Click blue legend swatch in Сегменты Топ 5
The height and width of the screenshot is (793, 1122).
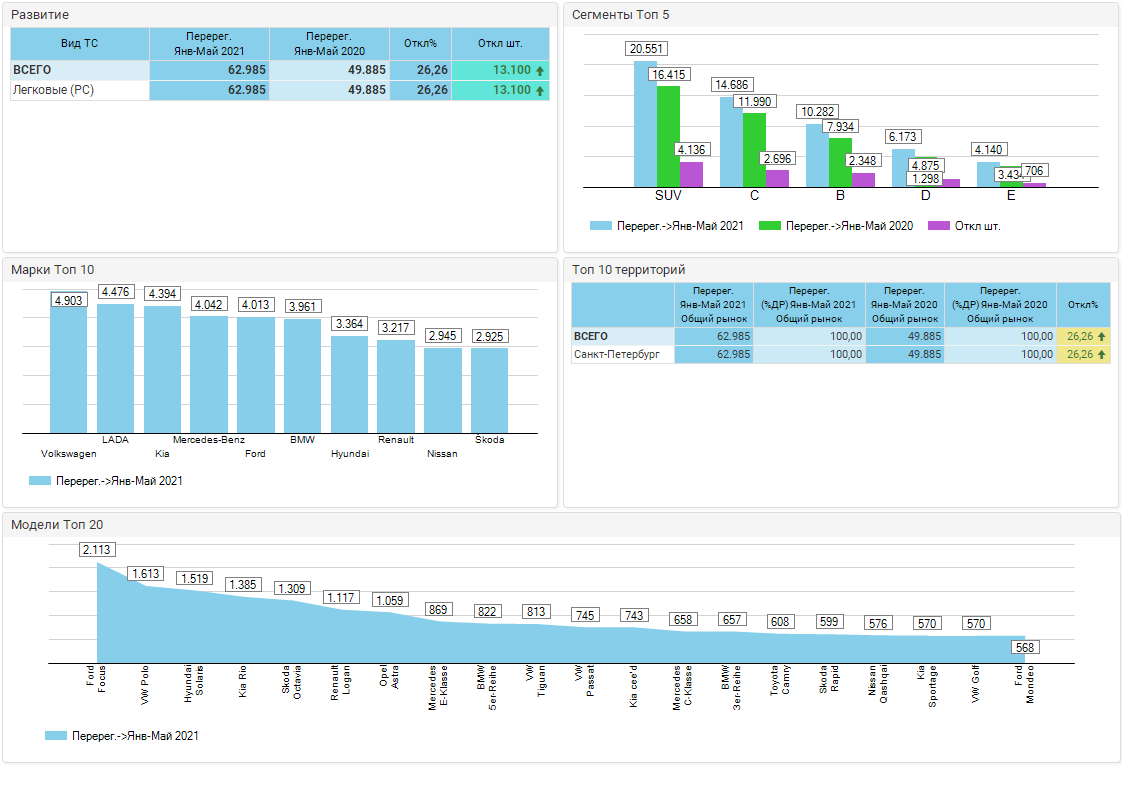tap(600, 226)
